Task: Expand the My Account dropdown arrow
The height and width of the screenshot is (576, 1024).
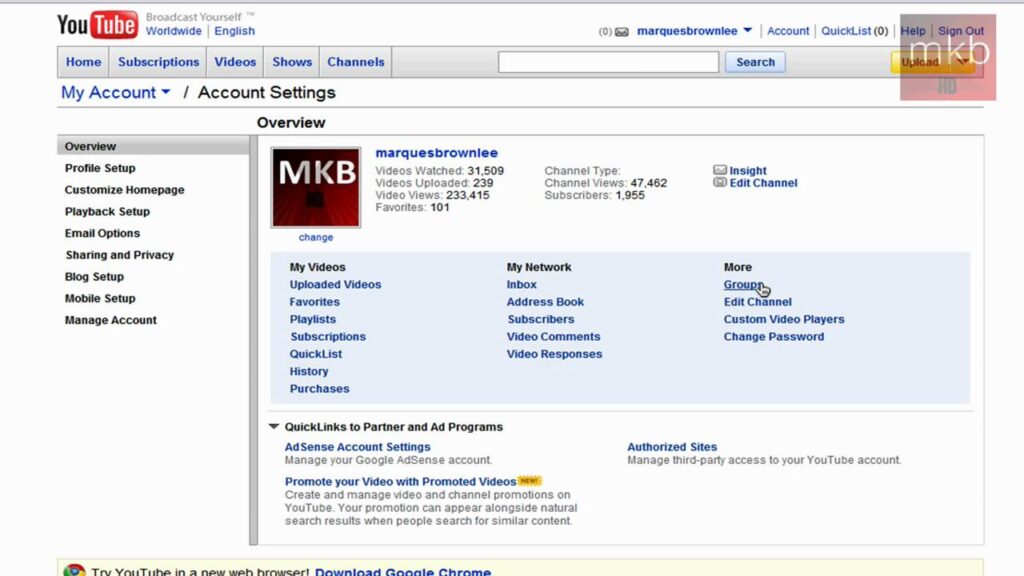Action: coord(166,92)
